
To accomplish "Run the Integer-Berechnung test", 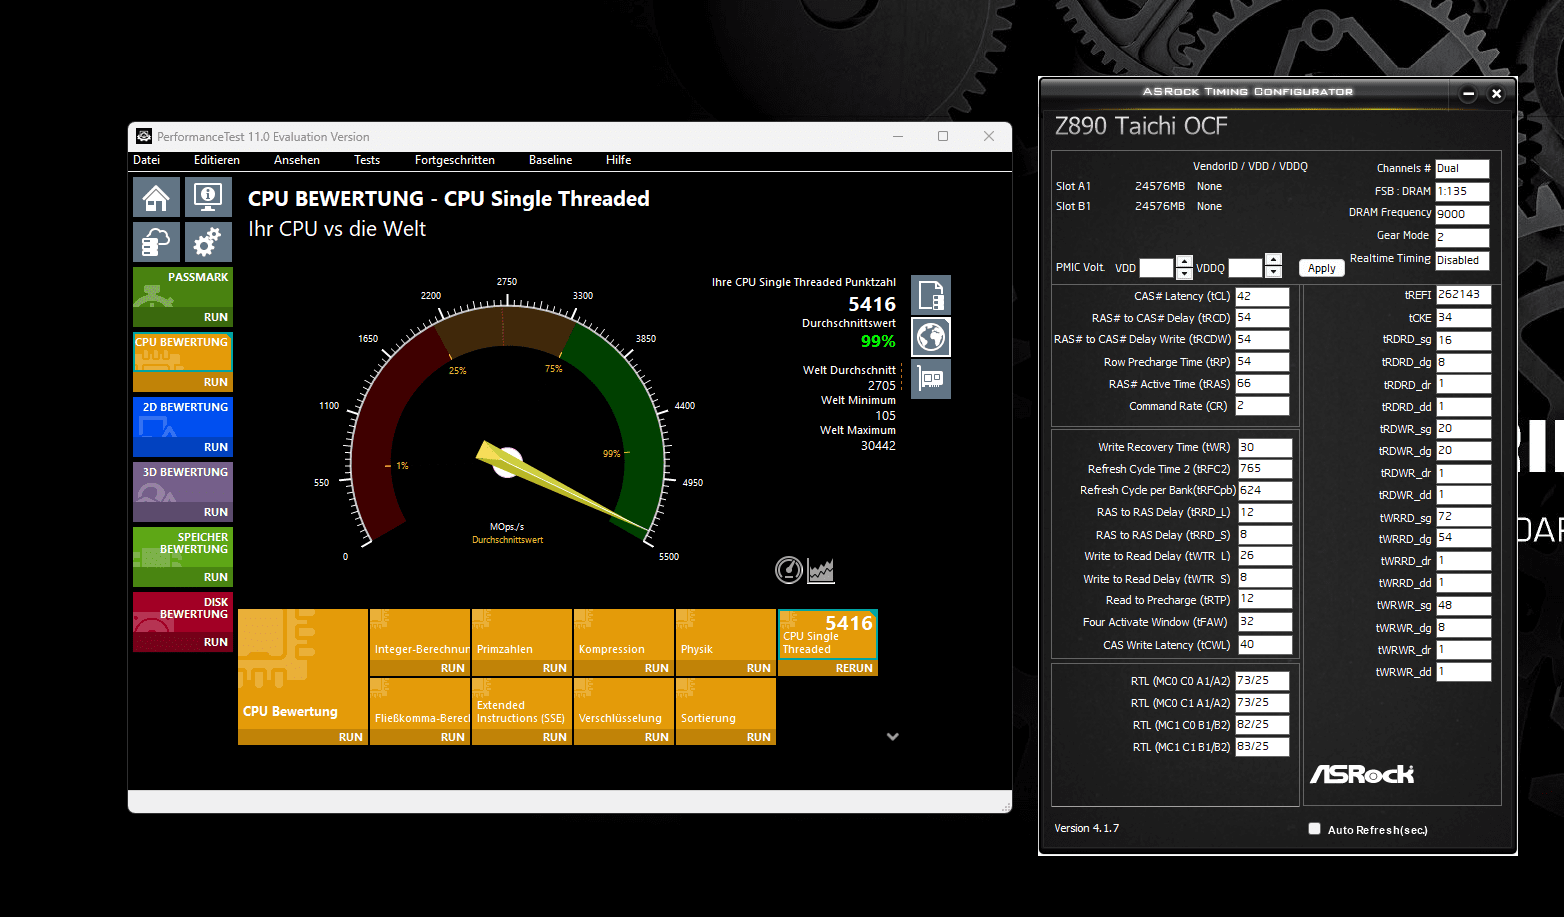I will tap(453, 668).
